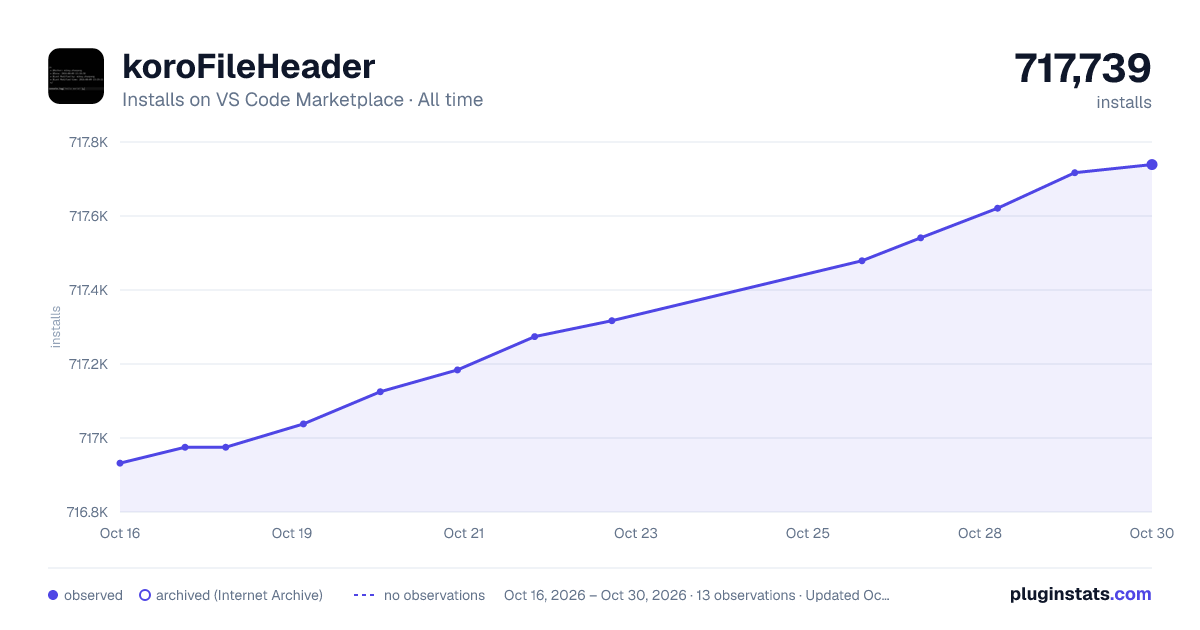Click the koroFileHeader title heading
This screenshot has width=1200, height=630.
click(x=249, y=67)
